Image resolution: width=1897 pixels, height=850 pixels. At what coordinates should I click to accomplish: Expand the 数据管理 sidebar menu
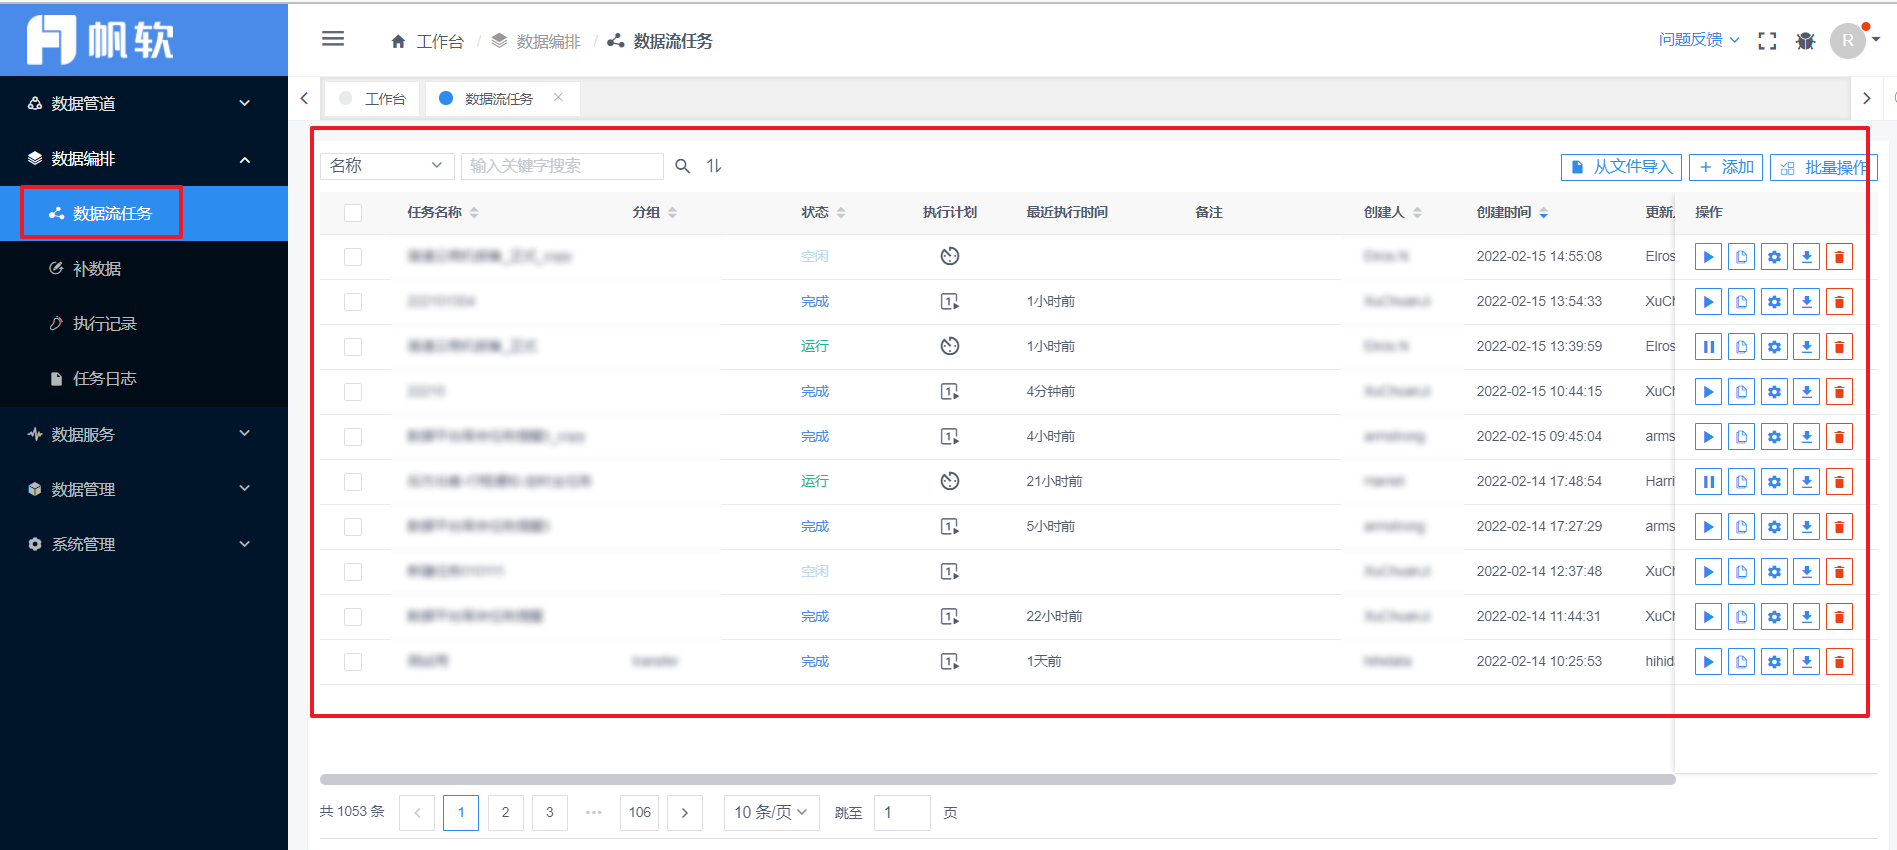tap(144, 489)
